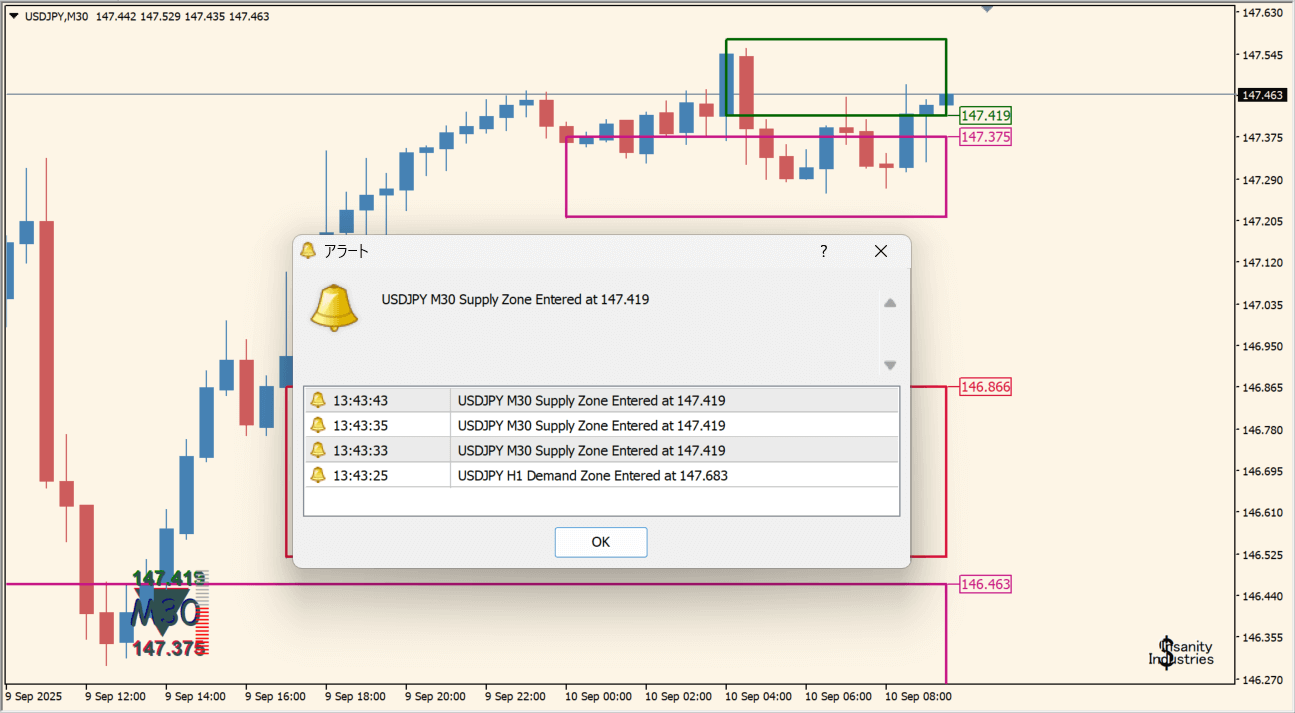Click the question mark help button
1295x713 pixels.
pos(823,251)
